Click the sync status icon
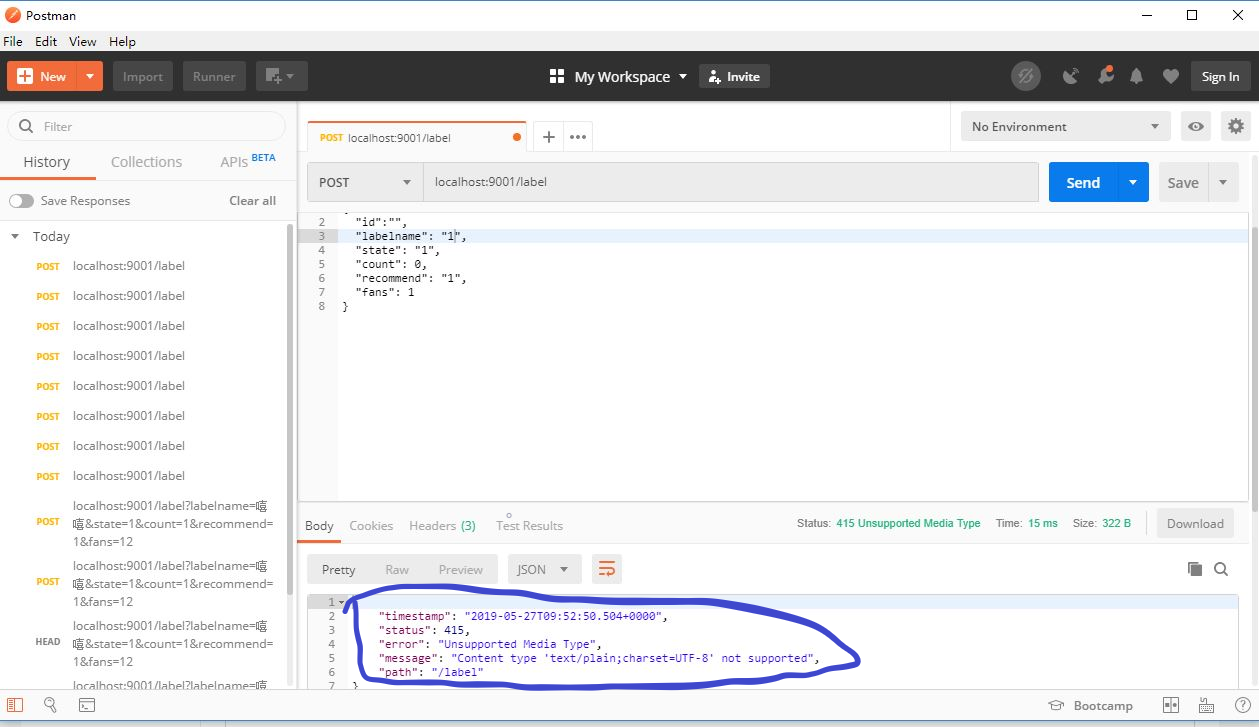 point(1025,76)
